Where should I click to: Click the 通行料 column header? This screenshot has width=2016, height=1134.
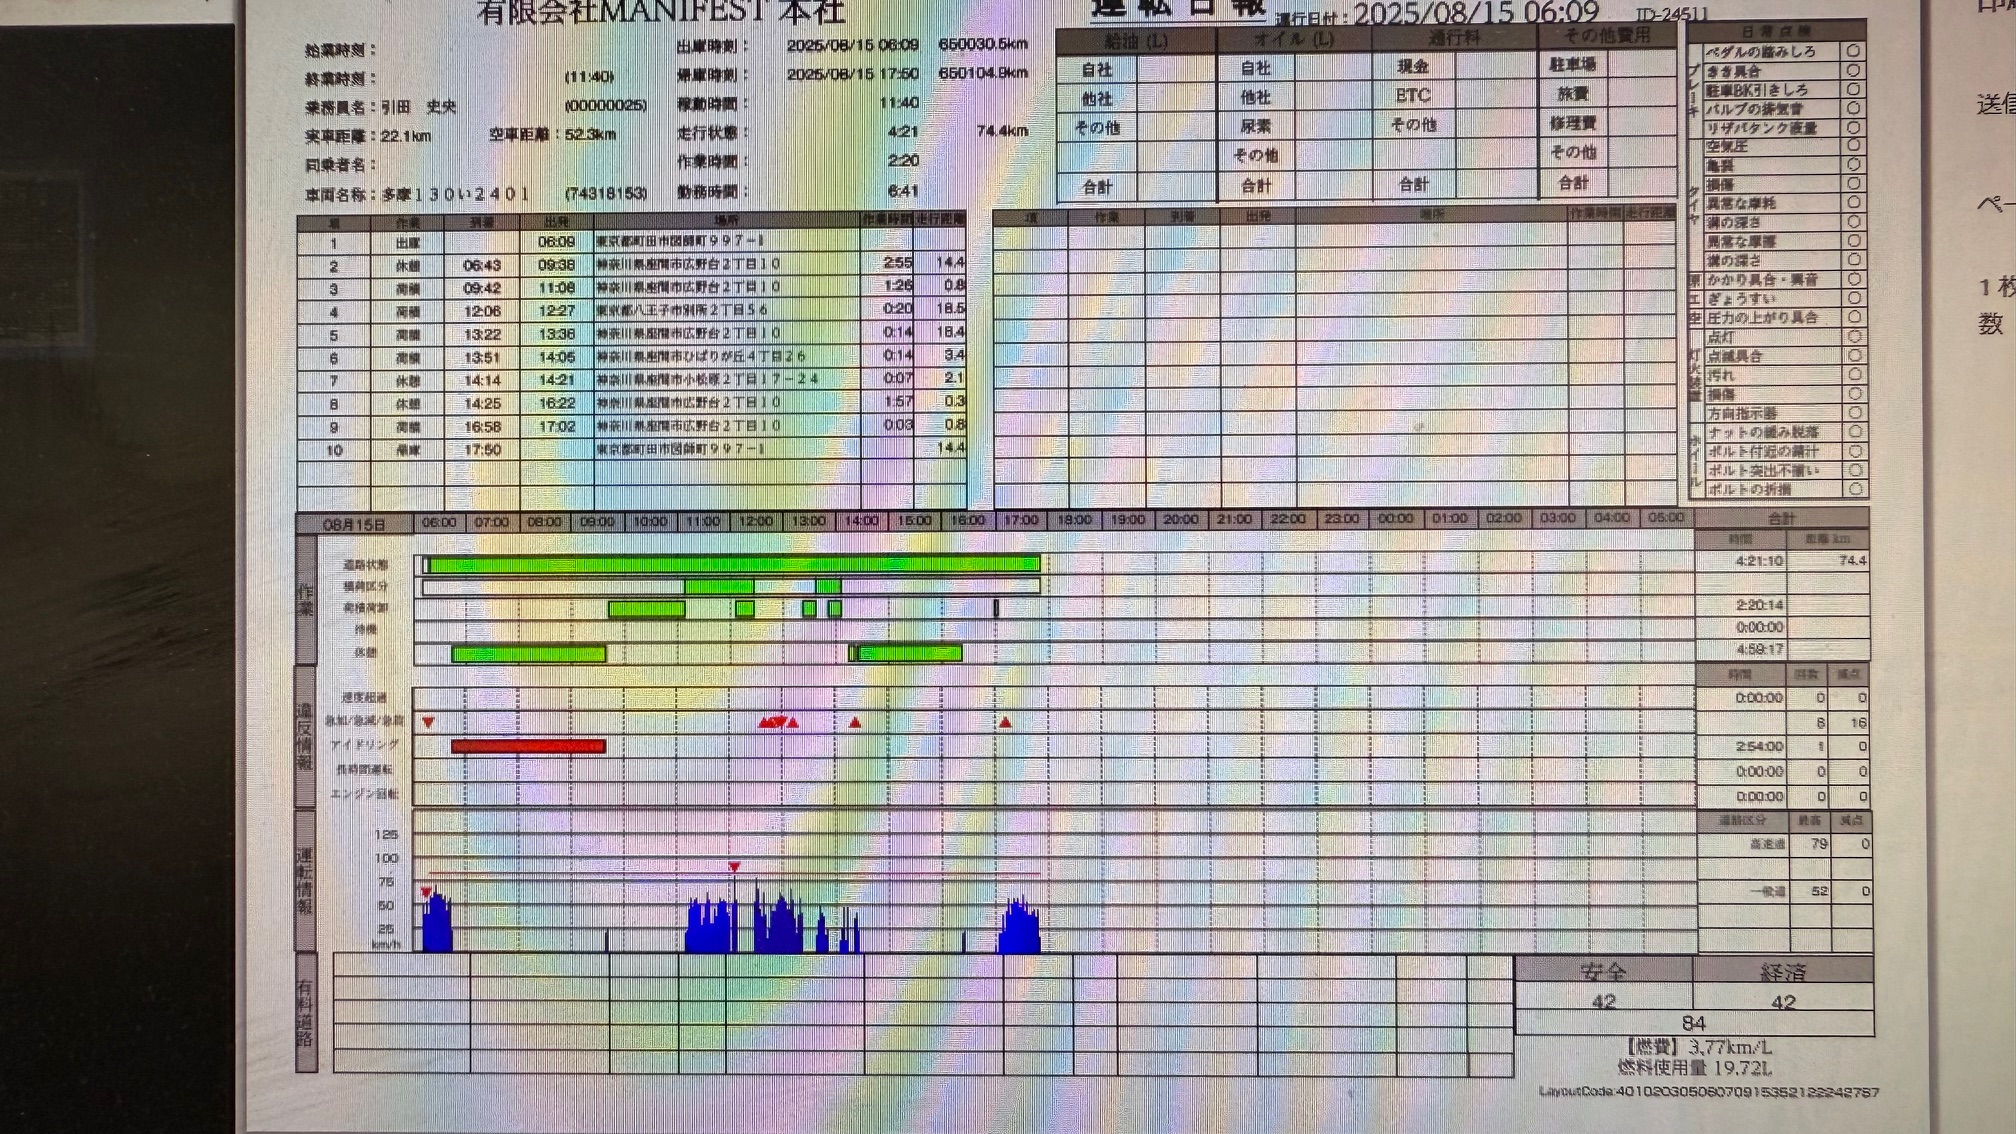(x=1453, y=39)
